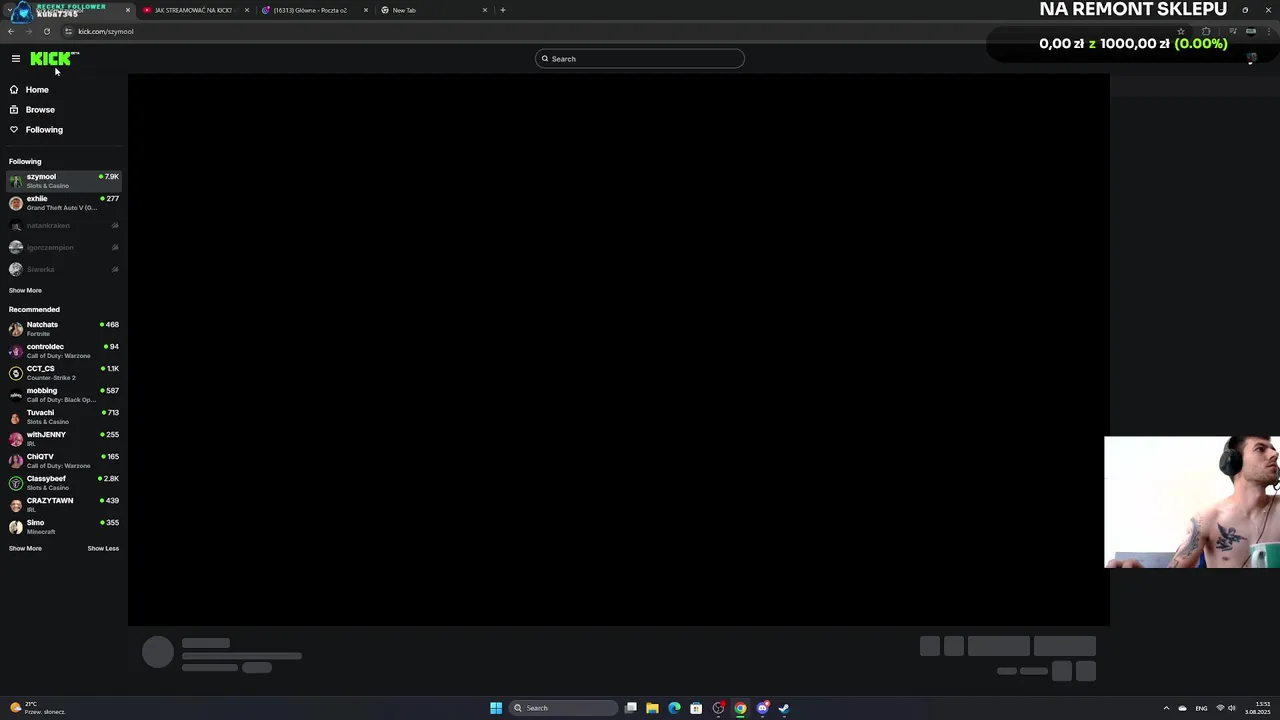Open the OBS icon on the taskbar

click(718, 708)
